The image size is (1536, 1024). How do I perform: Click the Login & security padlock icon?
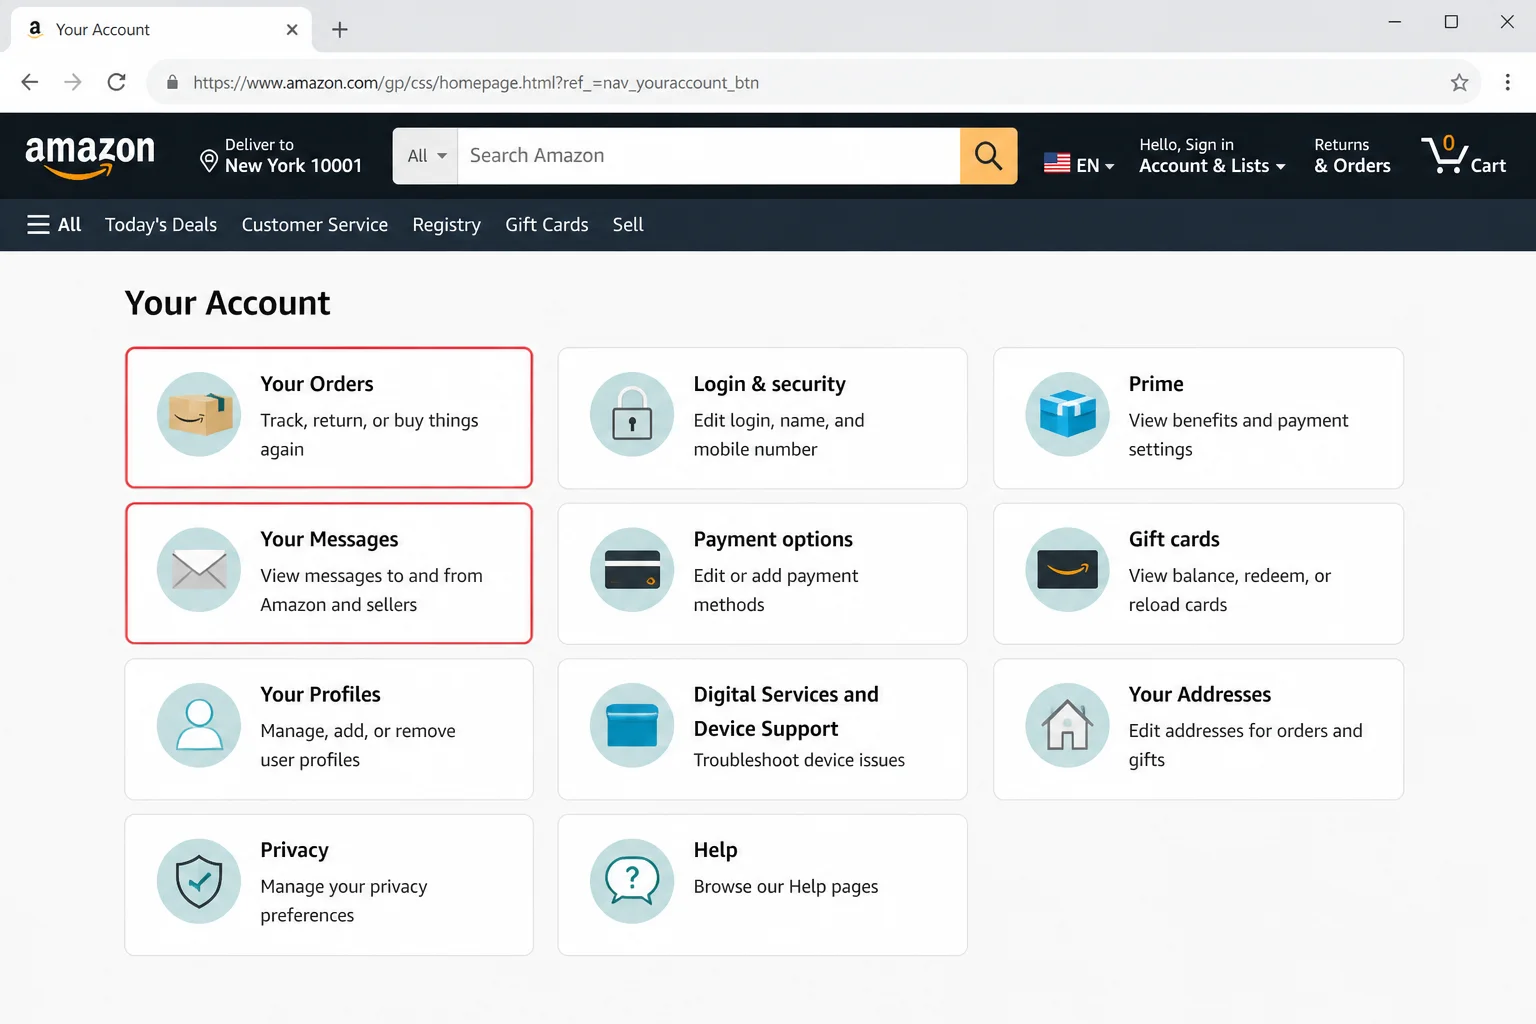pos(632,414)
